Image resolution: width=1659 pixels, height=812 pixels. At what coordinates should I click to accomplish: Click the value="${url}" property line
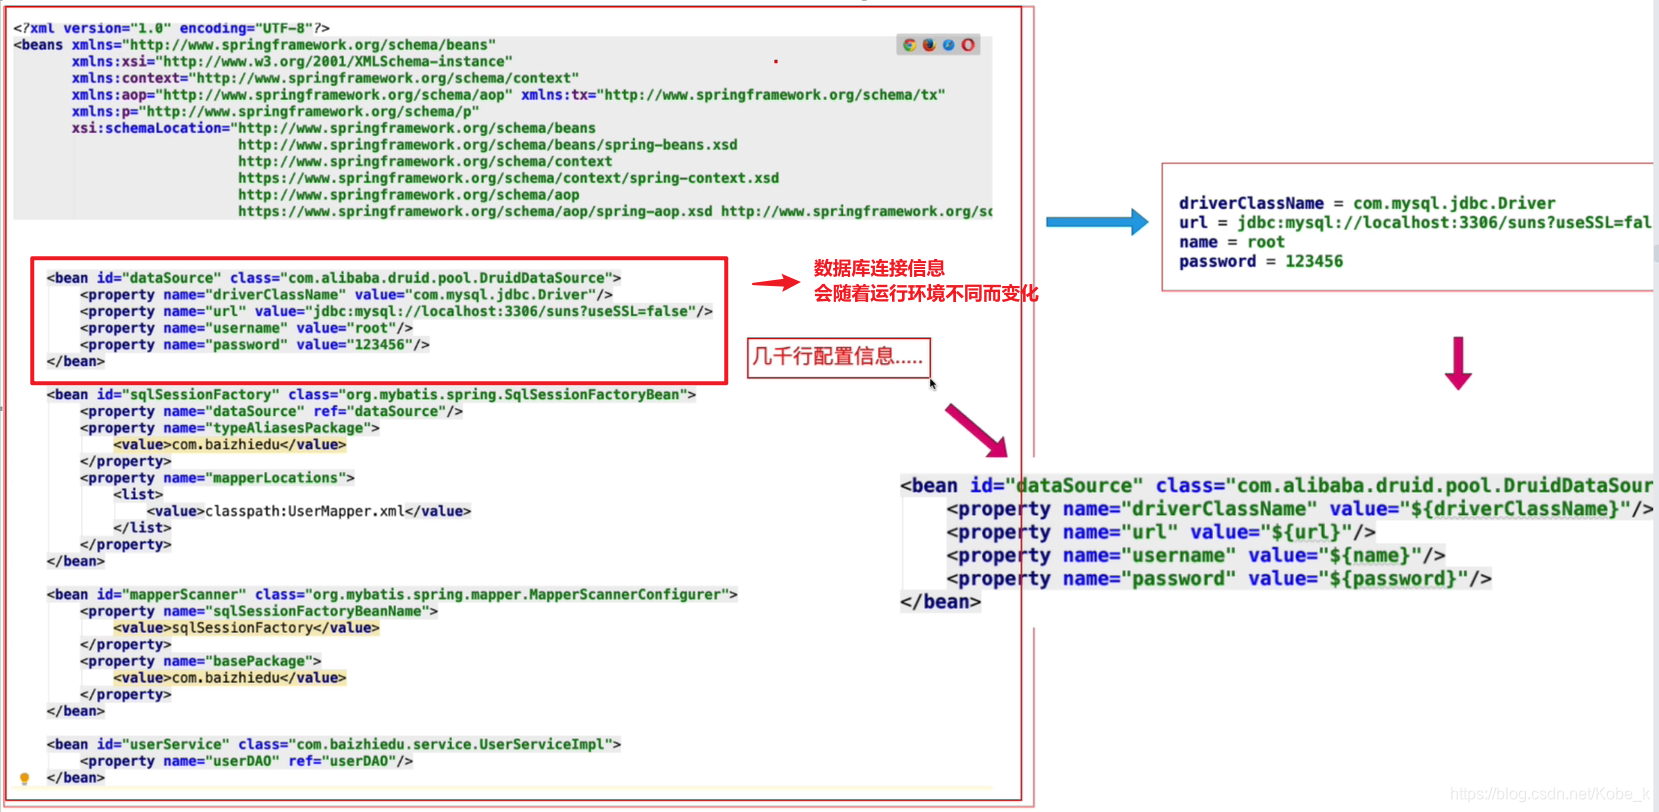click(x=1161, y=532)
